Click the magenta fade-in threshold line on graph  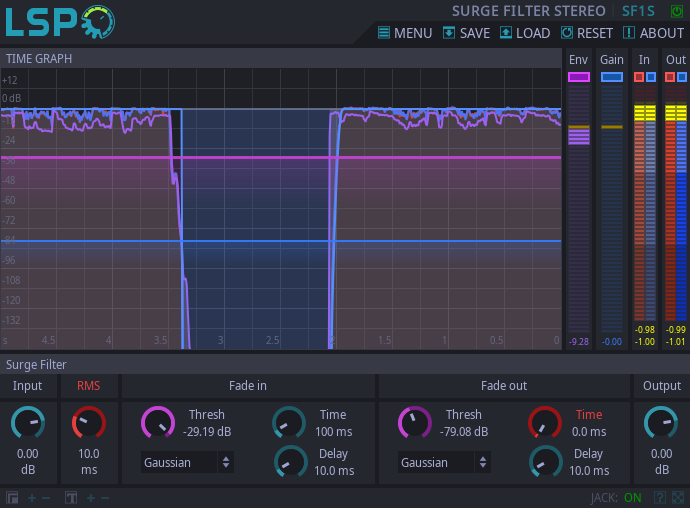coord(281,157)
